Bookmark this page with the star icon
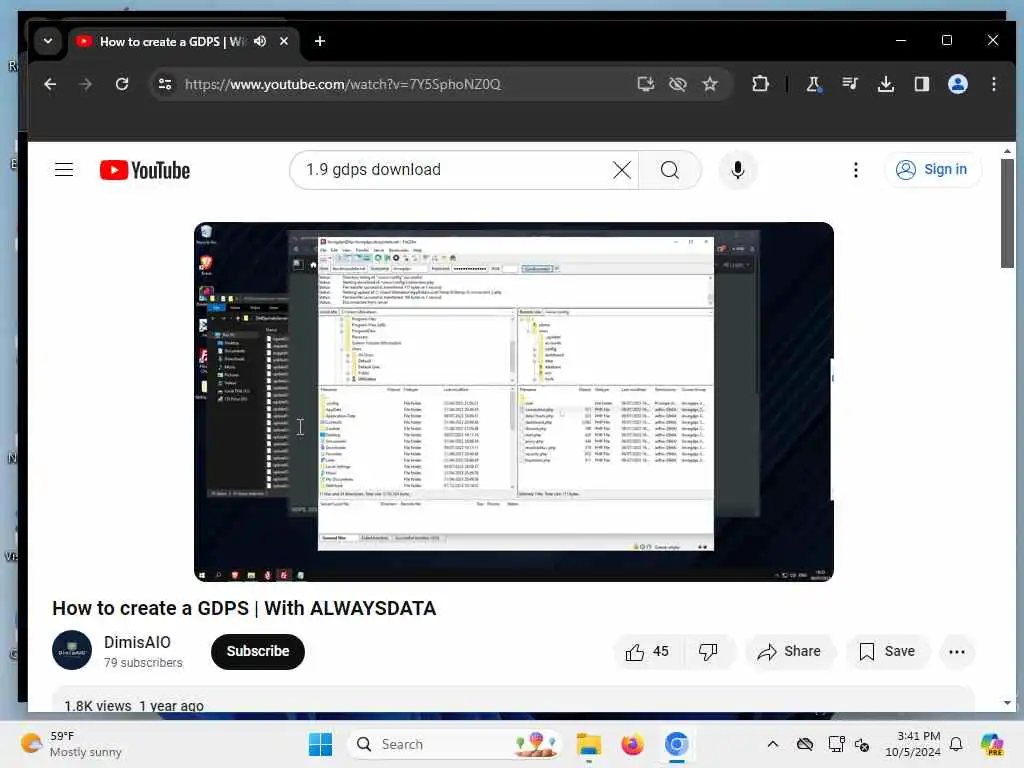The height and width of the screenshot is (768, 1024). click(710, 84)
